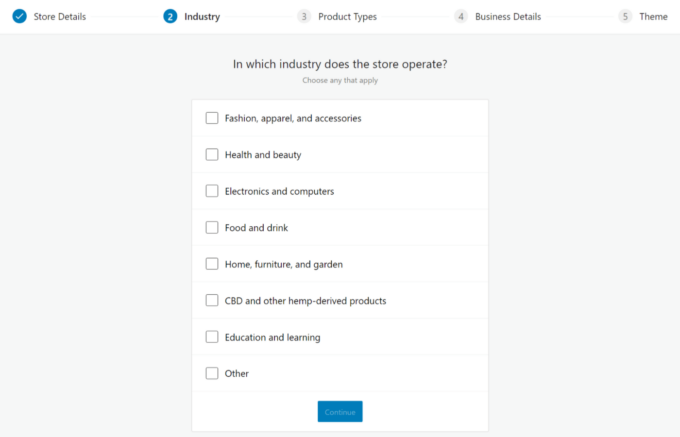Jump to Business Details step
This screenshot has height=437, width=680.
[x=508, y=16]
